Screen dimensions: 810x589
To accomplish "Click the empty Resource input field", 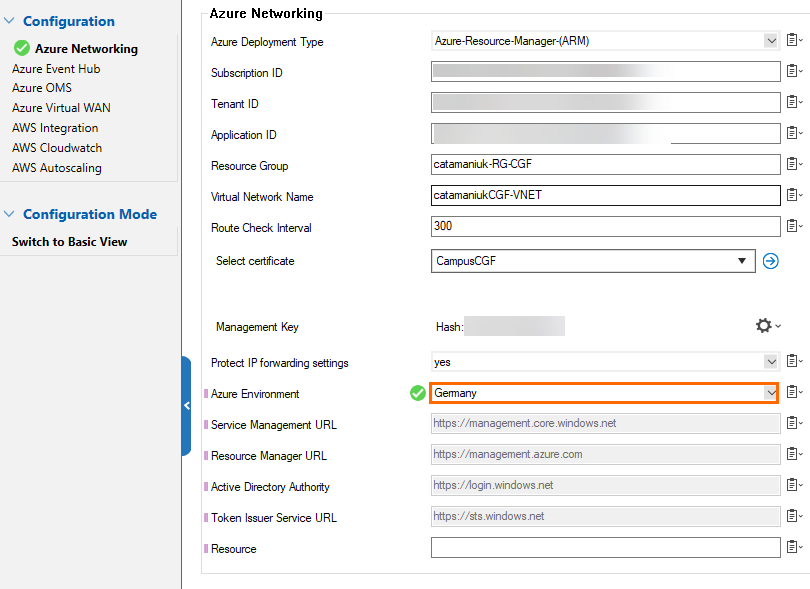I will (x=605, y=547).
